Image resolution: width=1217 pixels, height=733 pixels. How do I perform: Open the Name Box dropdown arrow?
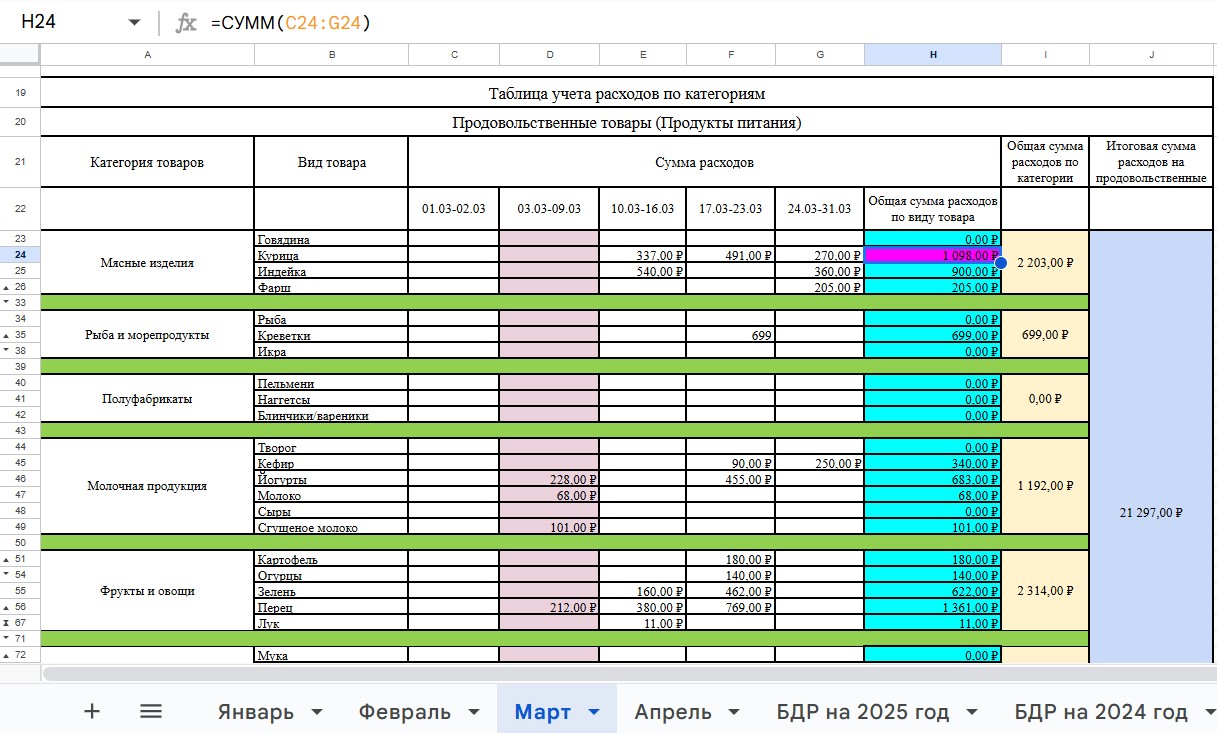tap(134, 22)
